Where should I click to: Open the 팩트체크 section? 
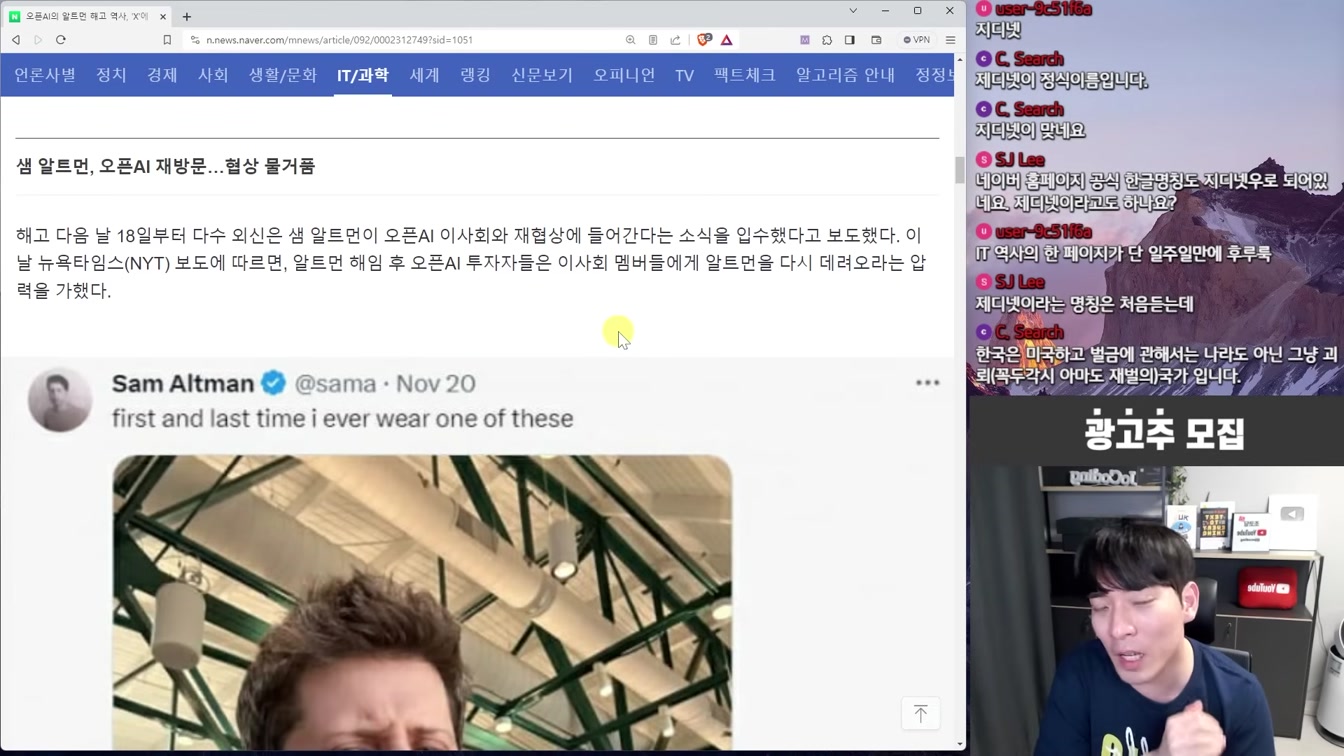745,75
